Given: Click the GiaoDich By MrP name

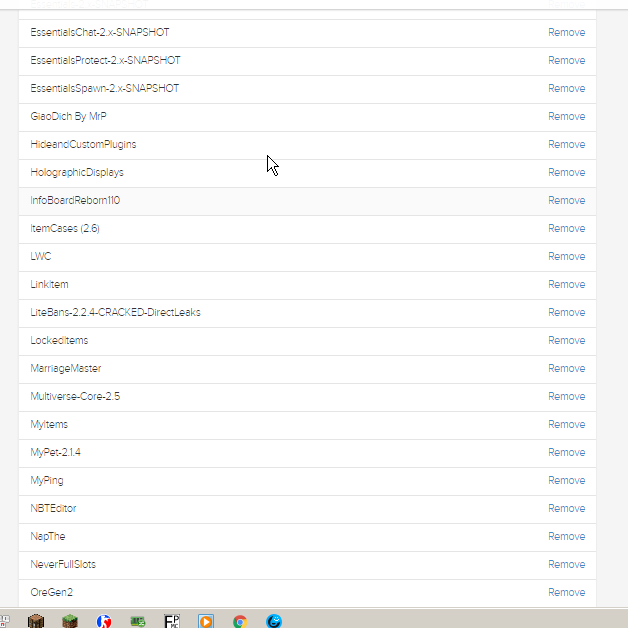Looking at the screenshot, I should point(68,117).
